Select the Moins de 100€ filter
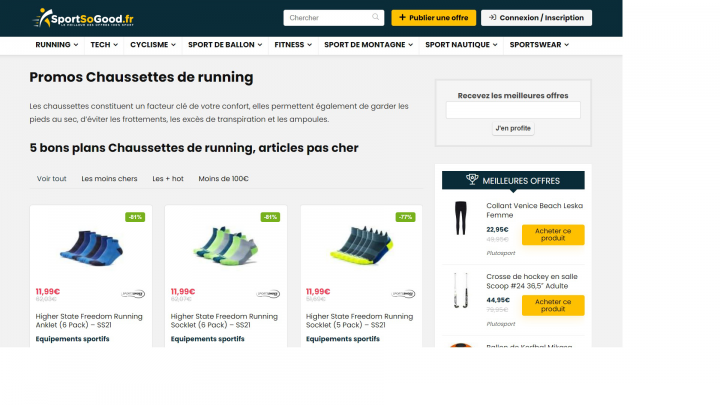720x405 pixels. (x=223, y=179)
